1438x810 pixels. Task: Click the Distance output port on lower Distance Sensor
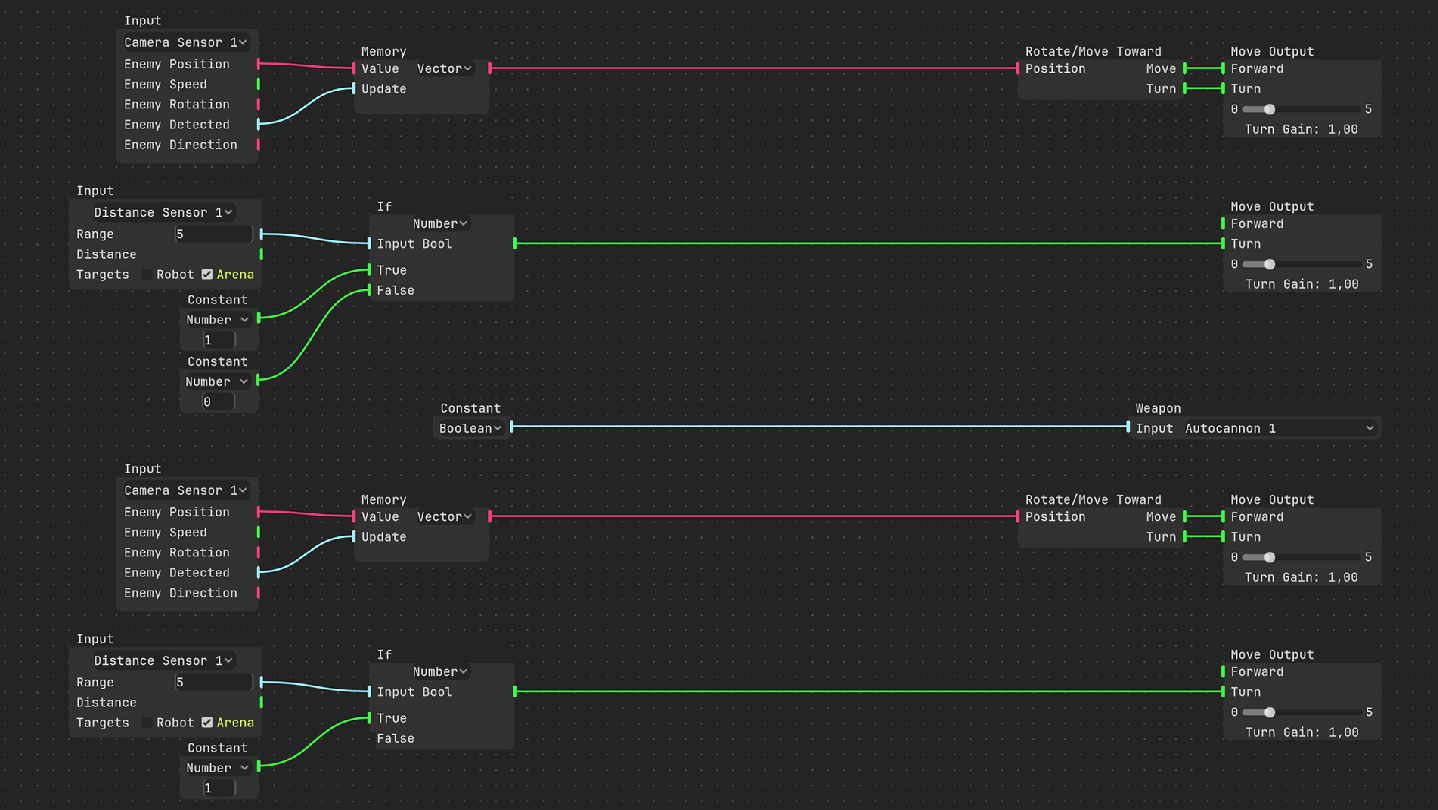click(x=261, y=702)
